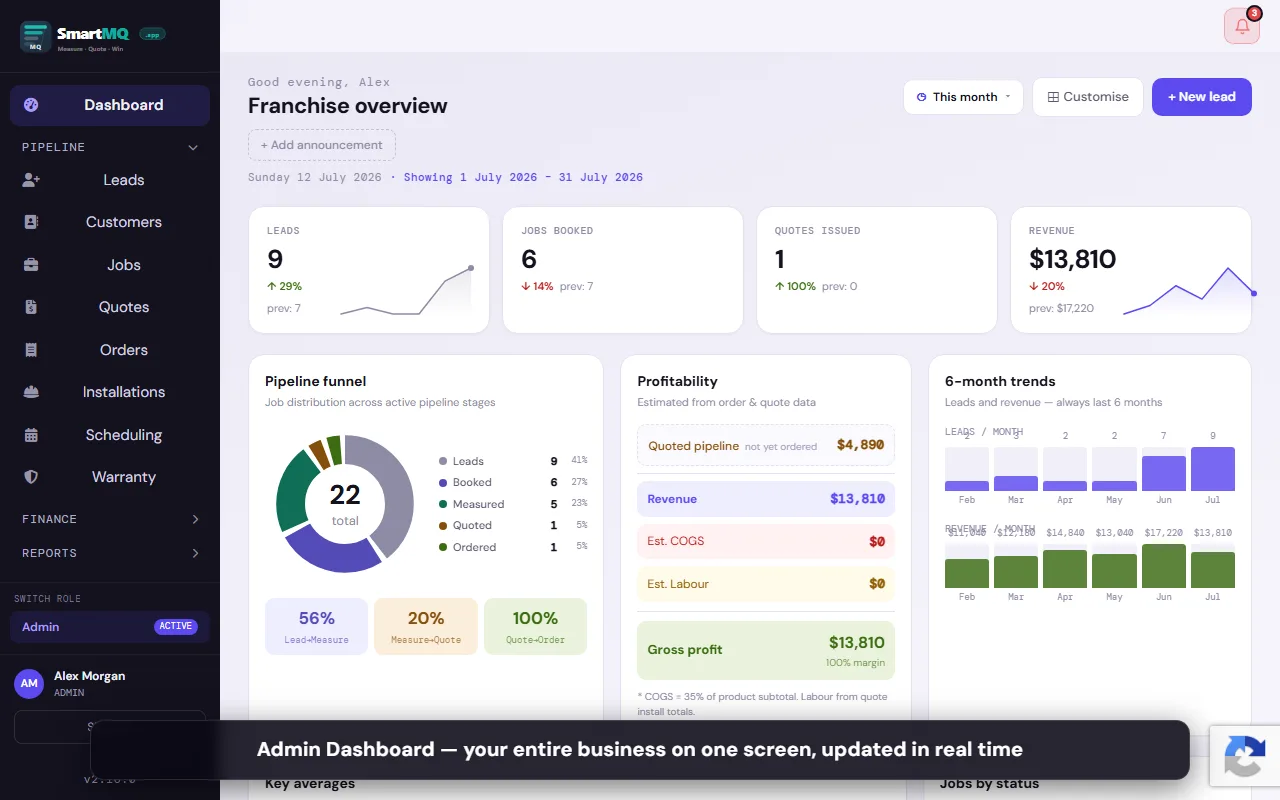The image size is (1280, 800).
Task: Open Warranty in the sidebar
Action: [x=110, y=477]
